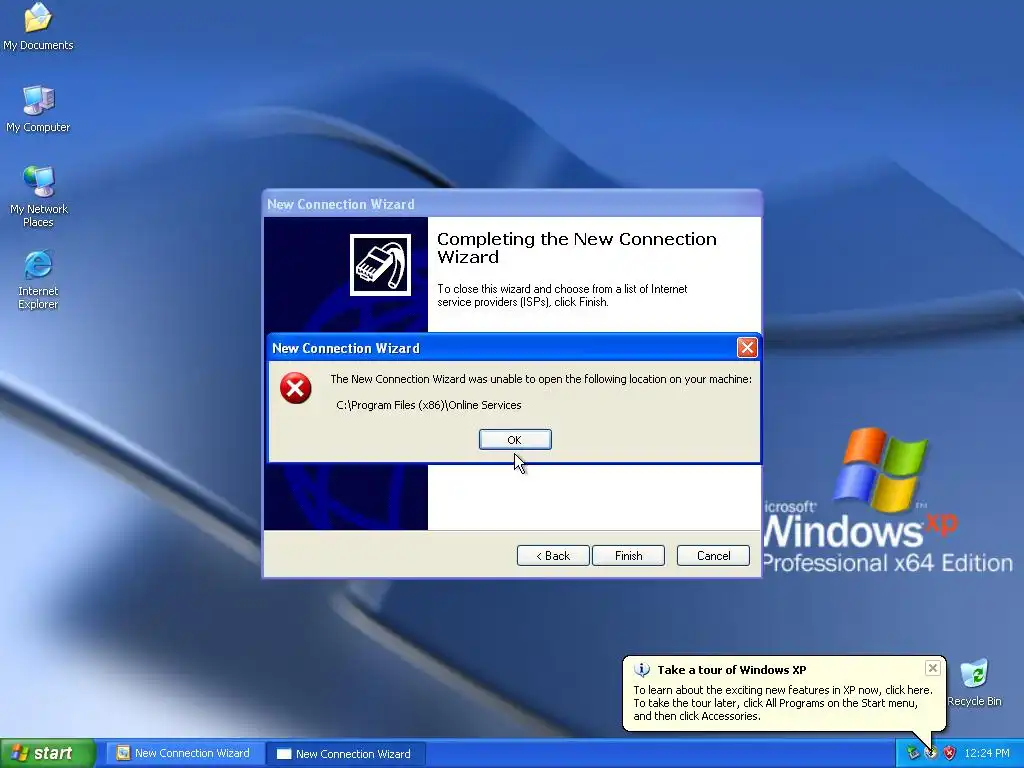Screen dimensions: 1024x768
Task: Click Finish in the wizard
Action: (x=628, y=556)
